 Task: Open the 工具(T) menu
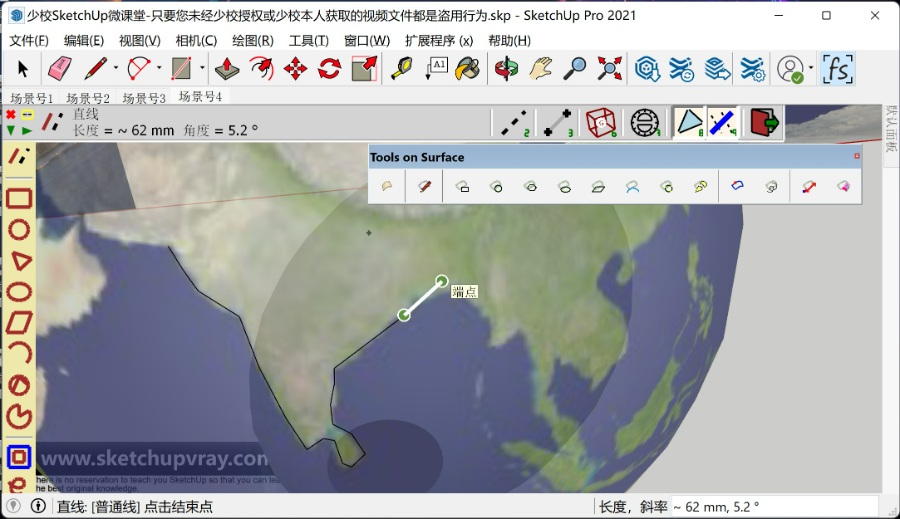[308, 41]
